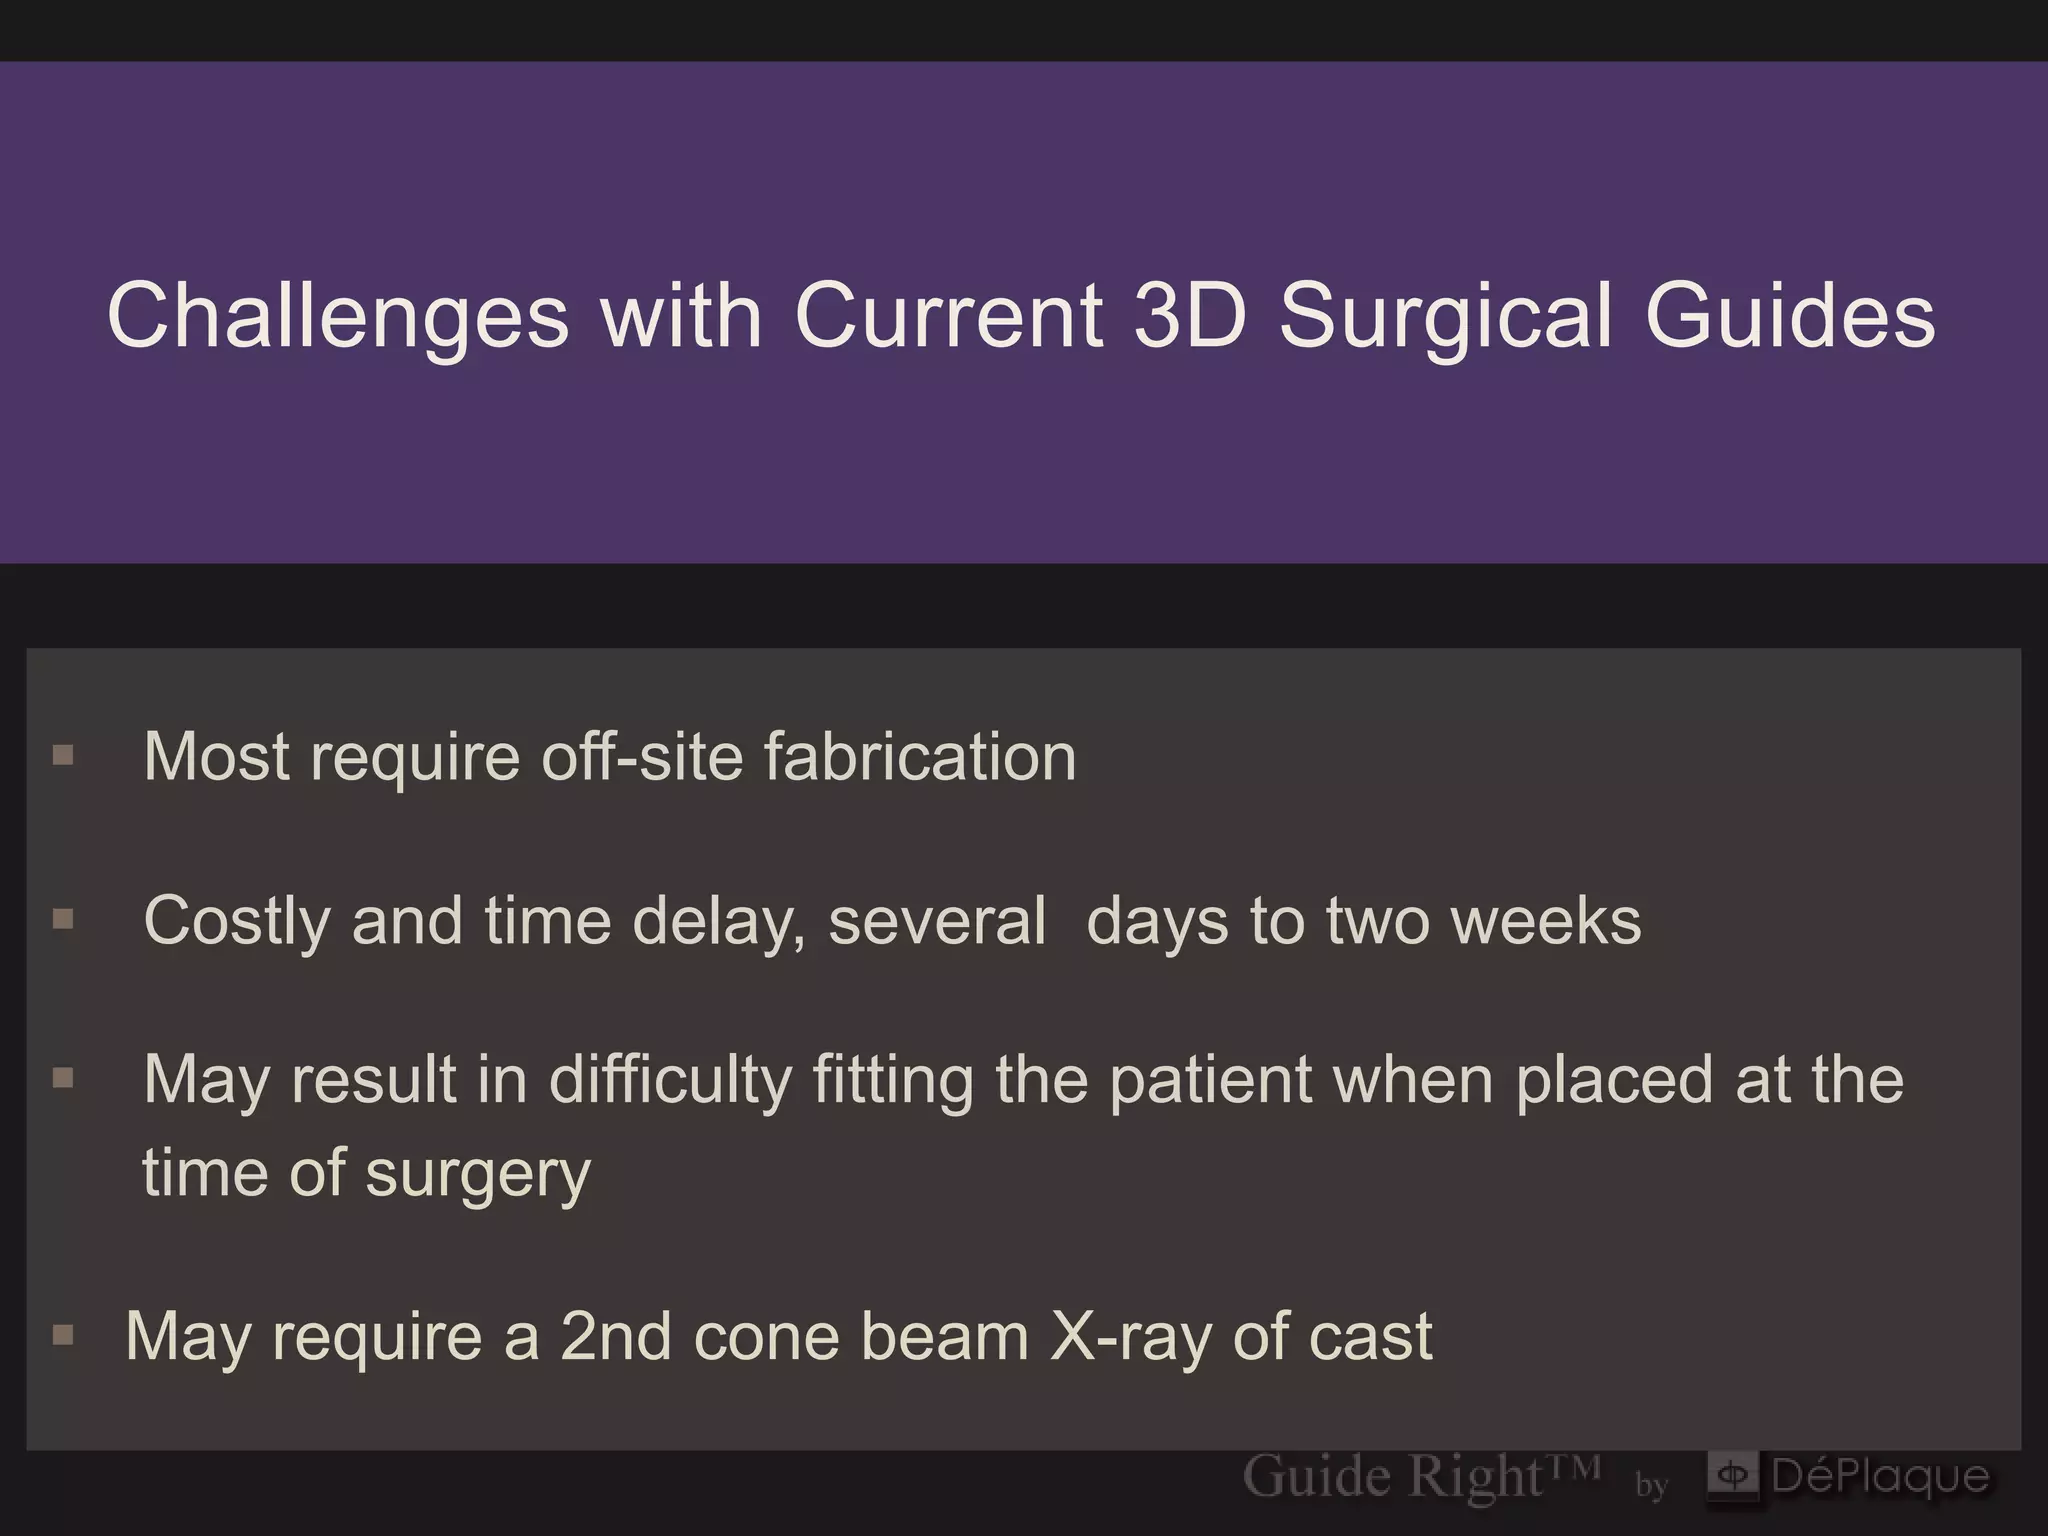2048x1536 pixels.
Task: Click the DéPlaque logo icon
Action: tap(1733, 1477)
